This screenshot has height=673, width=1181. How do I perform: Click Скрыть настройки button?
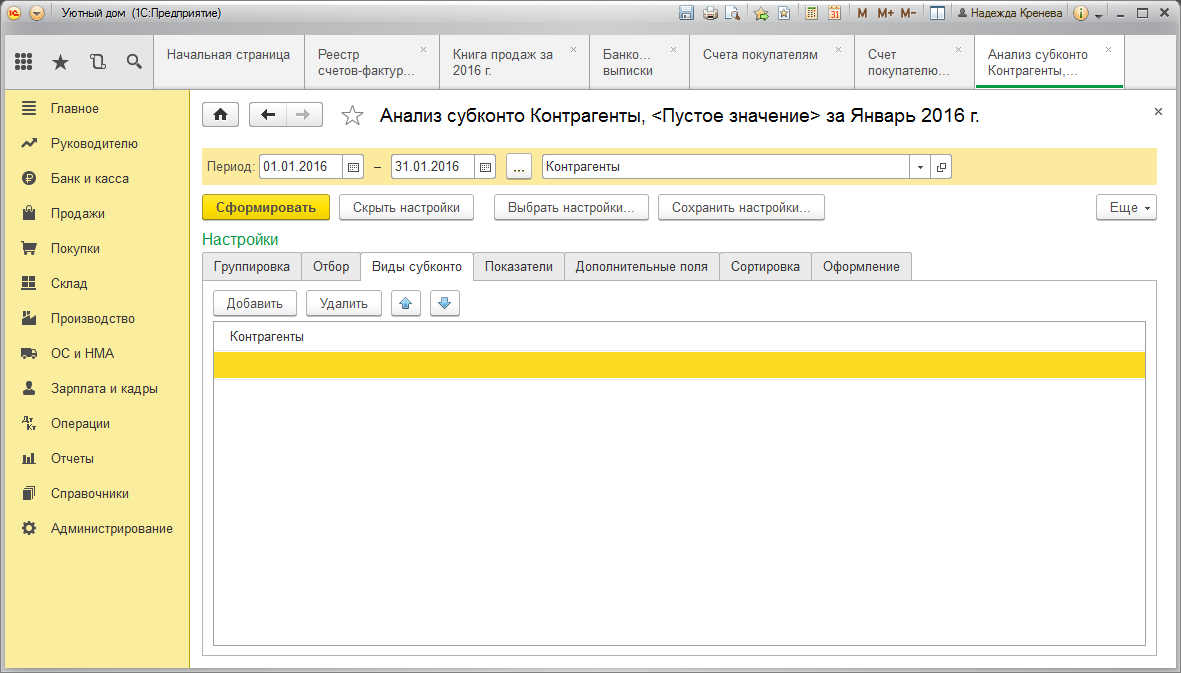[x=406, y=208]
